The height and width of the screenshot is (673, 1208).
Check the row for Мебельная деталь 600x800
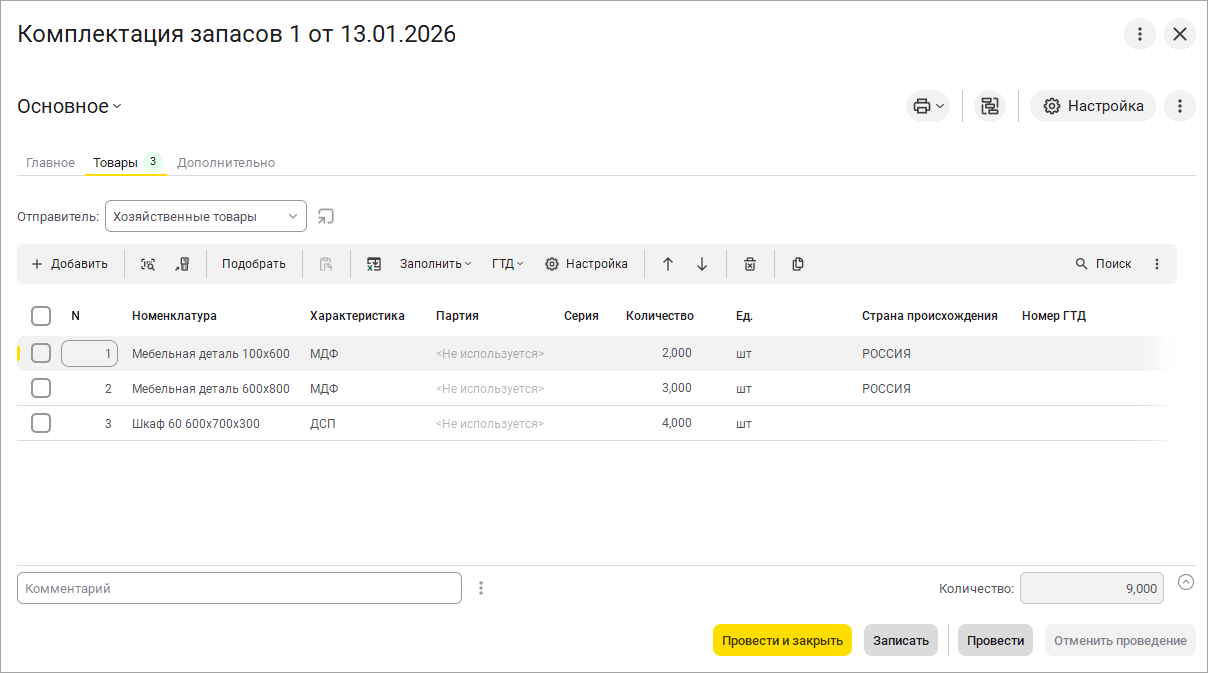point(41,388)
